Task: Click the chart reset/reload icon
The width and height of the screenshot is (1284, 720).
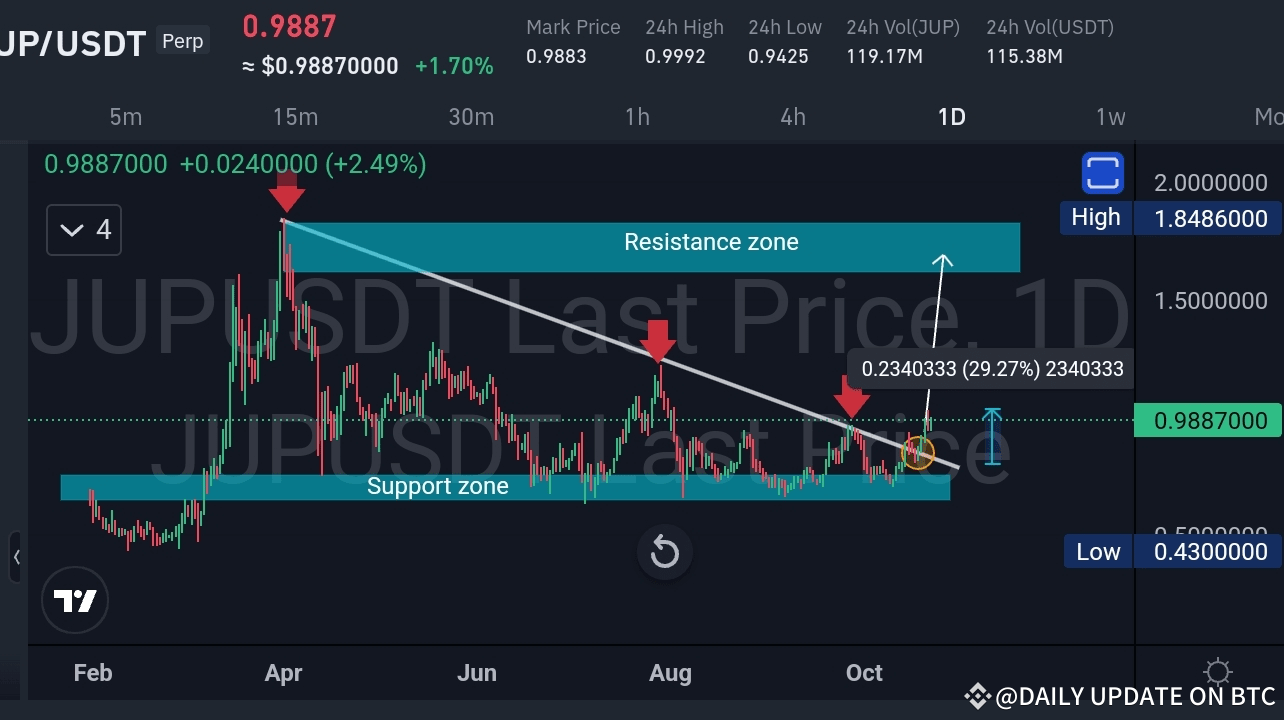Action: 664,552
